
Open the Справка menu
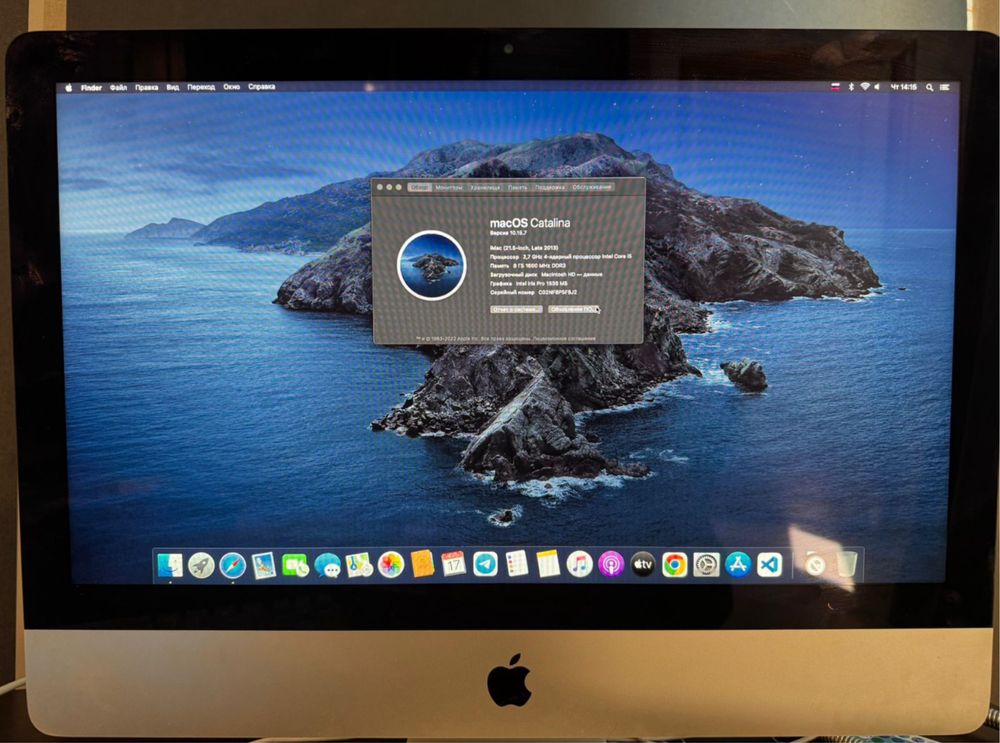pyautogui.click(x=261, y=87)
